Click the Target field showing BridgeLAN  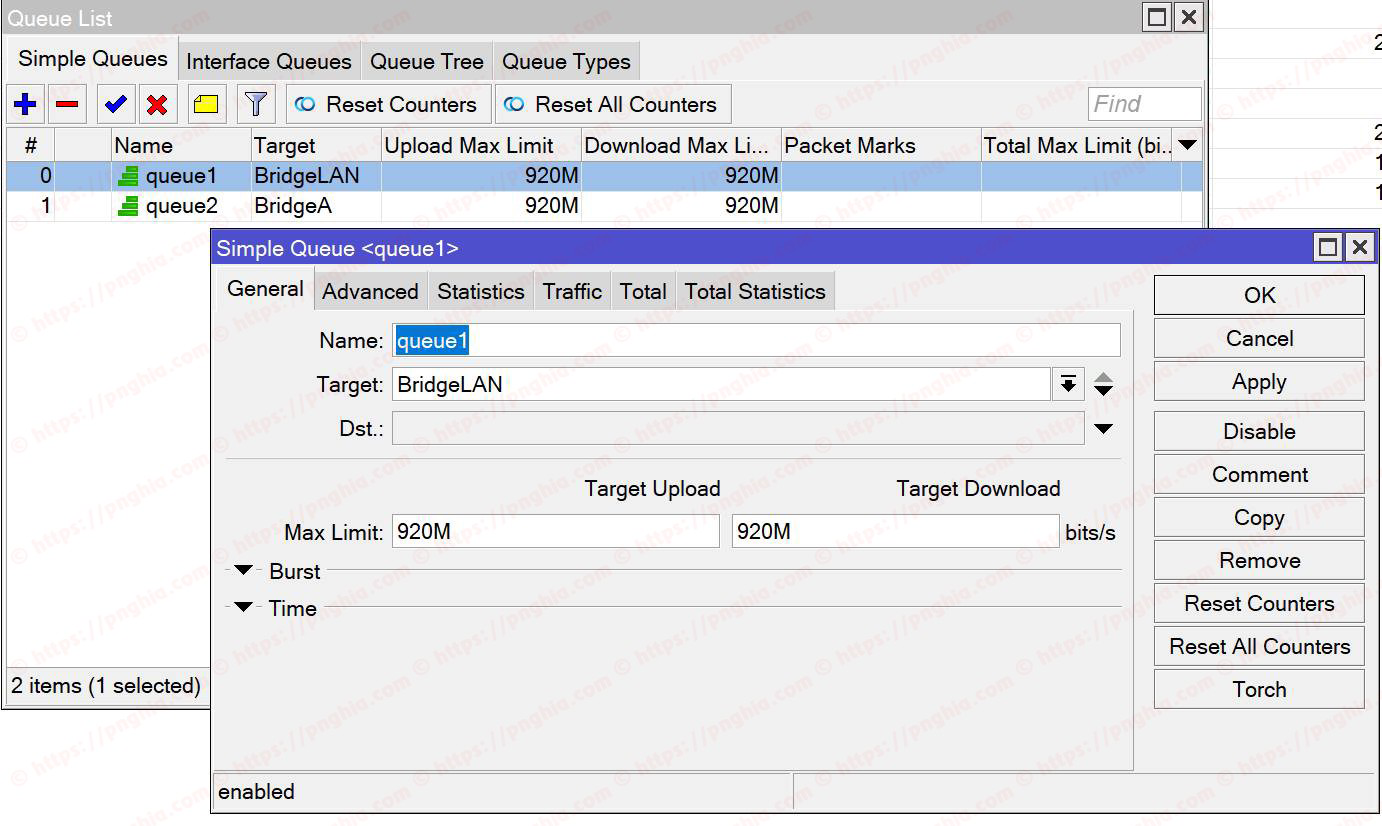coord(720,384)
